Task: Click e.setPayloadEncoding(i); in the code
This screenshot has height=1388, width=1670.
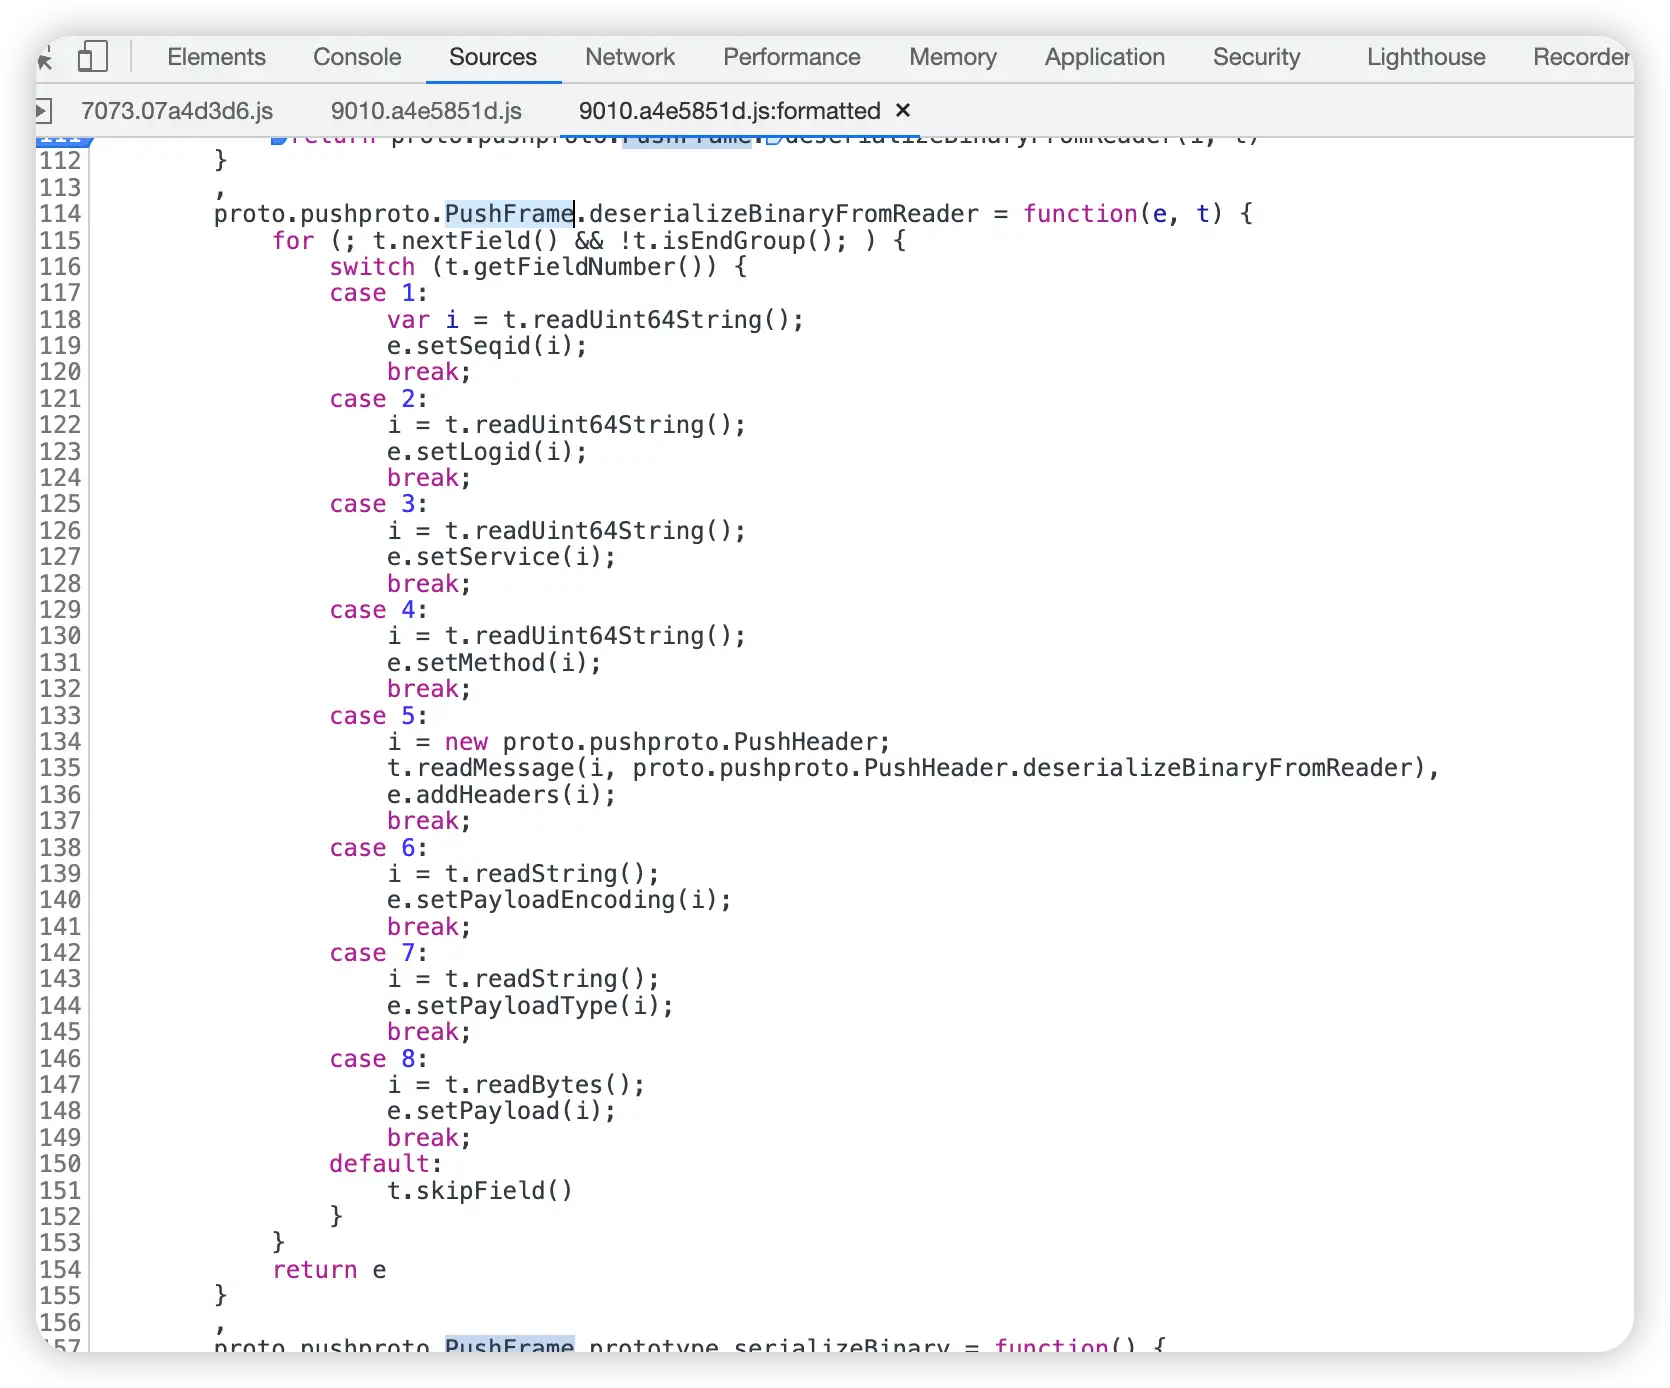Action: coord(559,900)
